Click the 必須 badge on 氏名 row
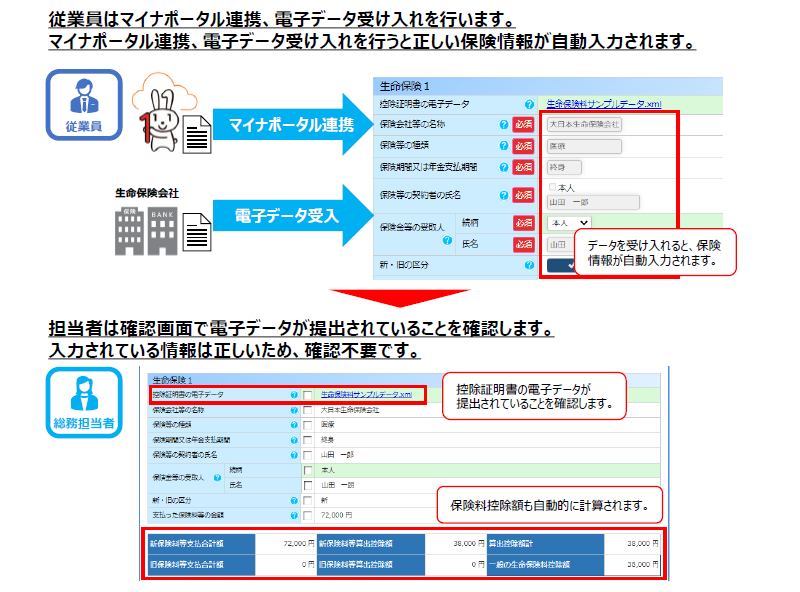The height and width of the screenshot is (592, 800). click(523, 244)
